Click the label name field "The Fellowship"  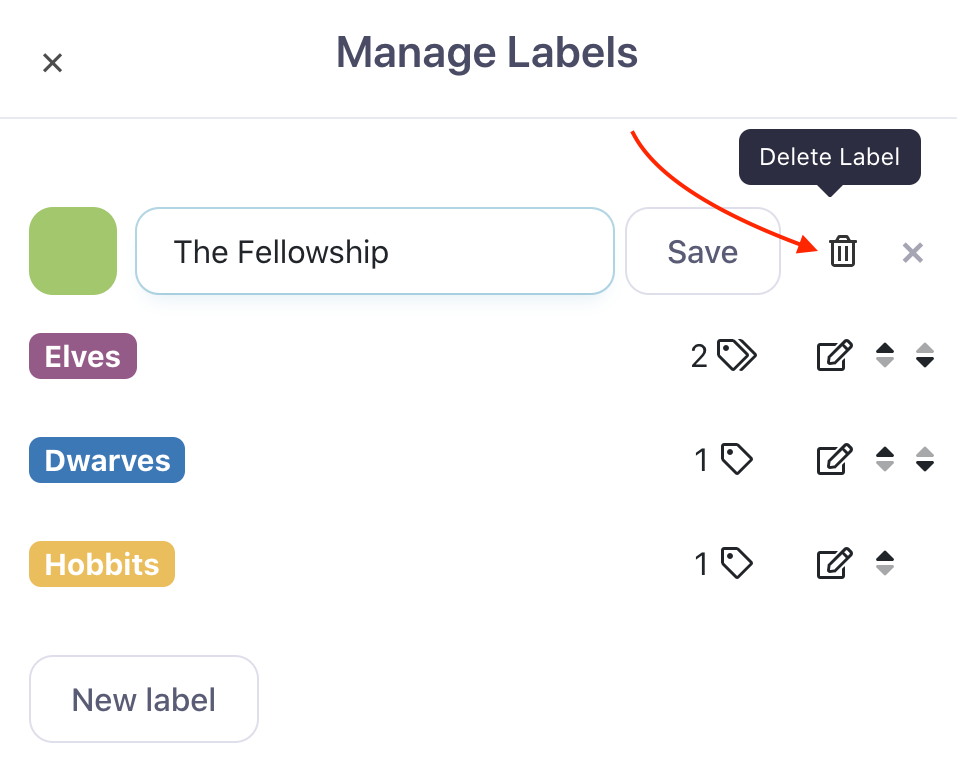pos(374,251)
